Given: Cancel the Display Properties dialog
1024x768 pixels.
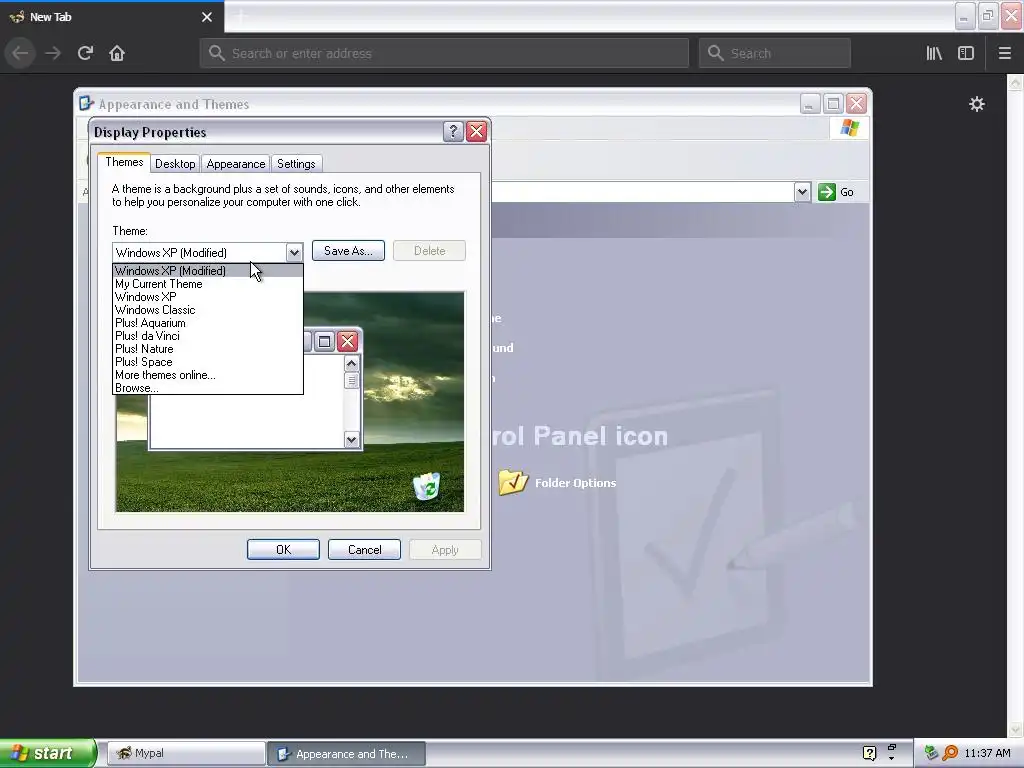Looking at the screenshot, I should tap(364, 549).
